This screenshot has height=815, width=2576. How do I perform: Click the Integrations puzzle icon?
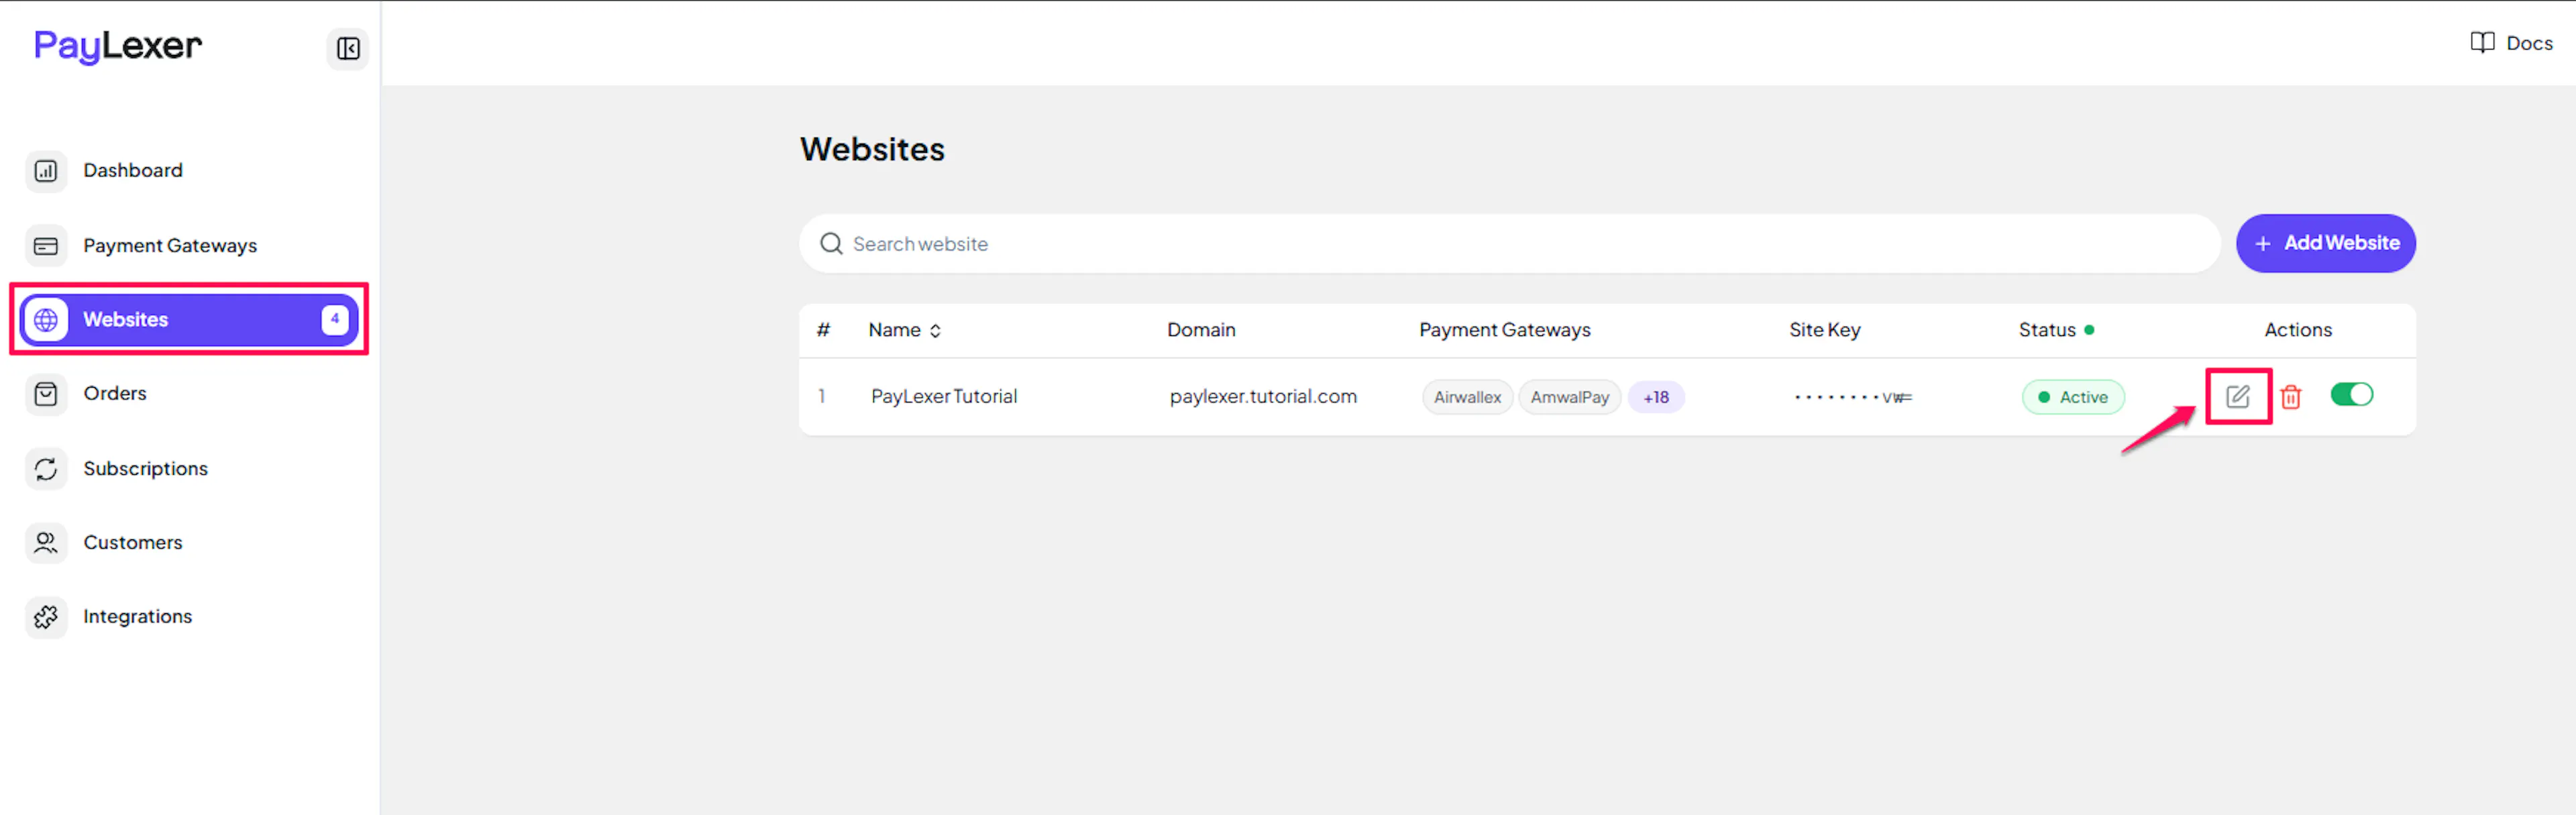click(x=46, y=617)
